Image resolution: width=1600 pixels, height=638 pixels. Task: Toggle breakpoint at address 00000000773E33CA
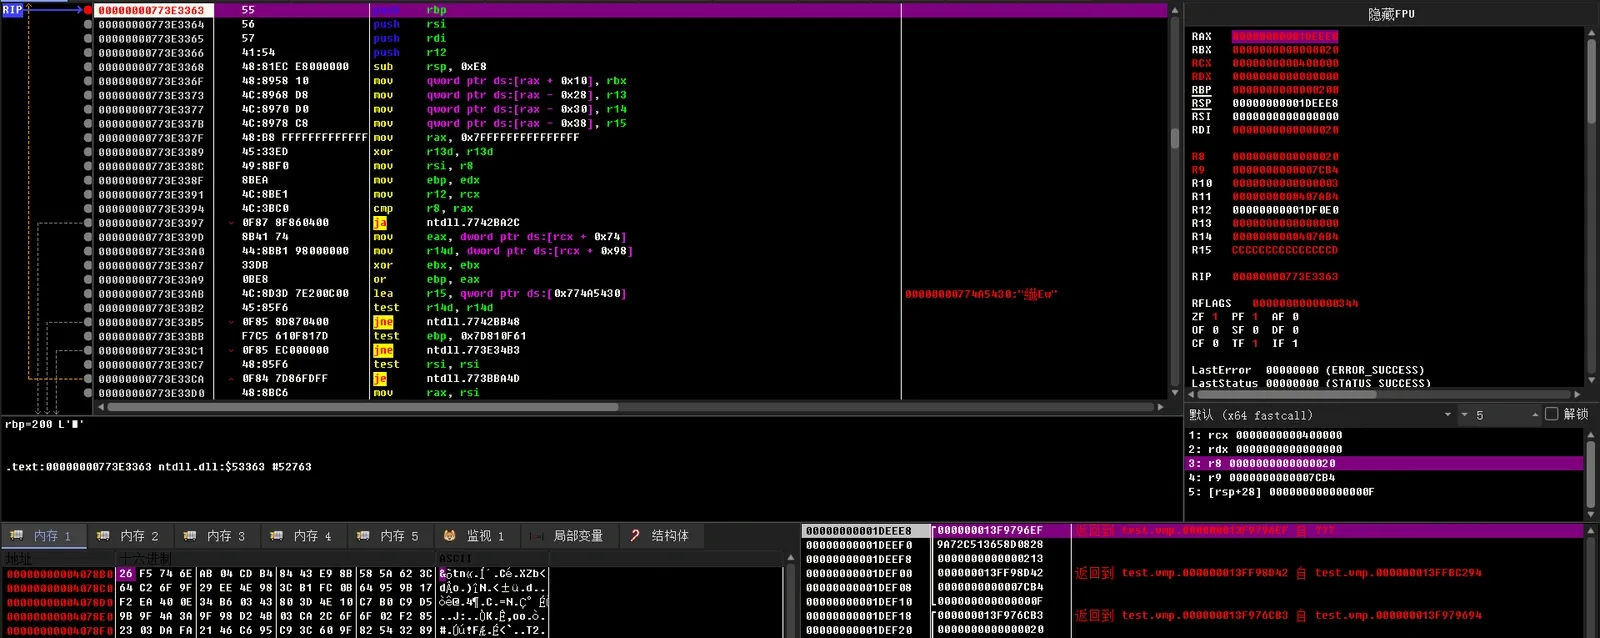click(88, 379)
